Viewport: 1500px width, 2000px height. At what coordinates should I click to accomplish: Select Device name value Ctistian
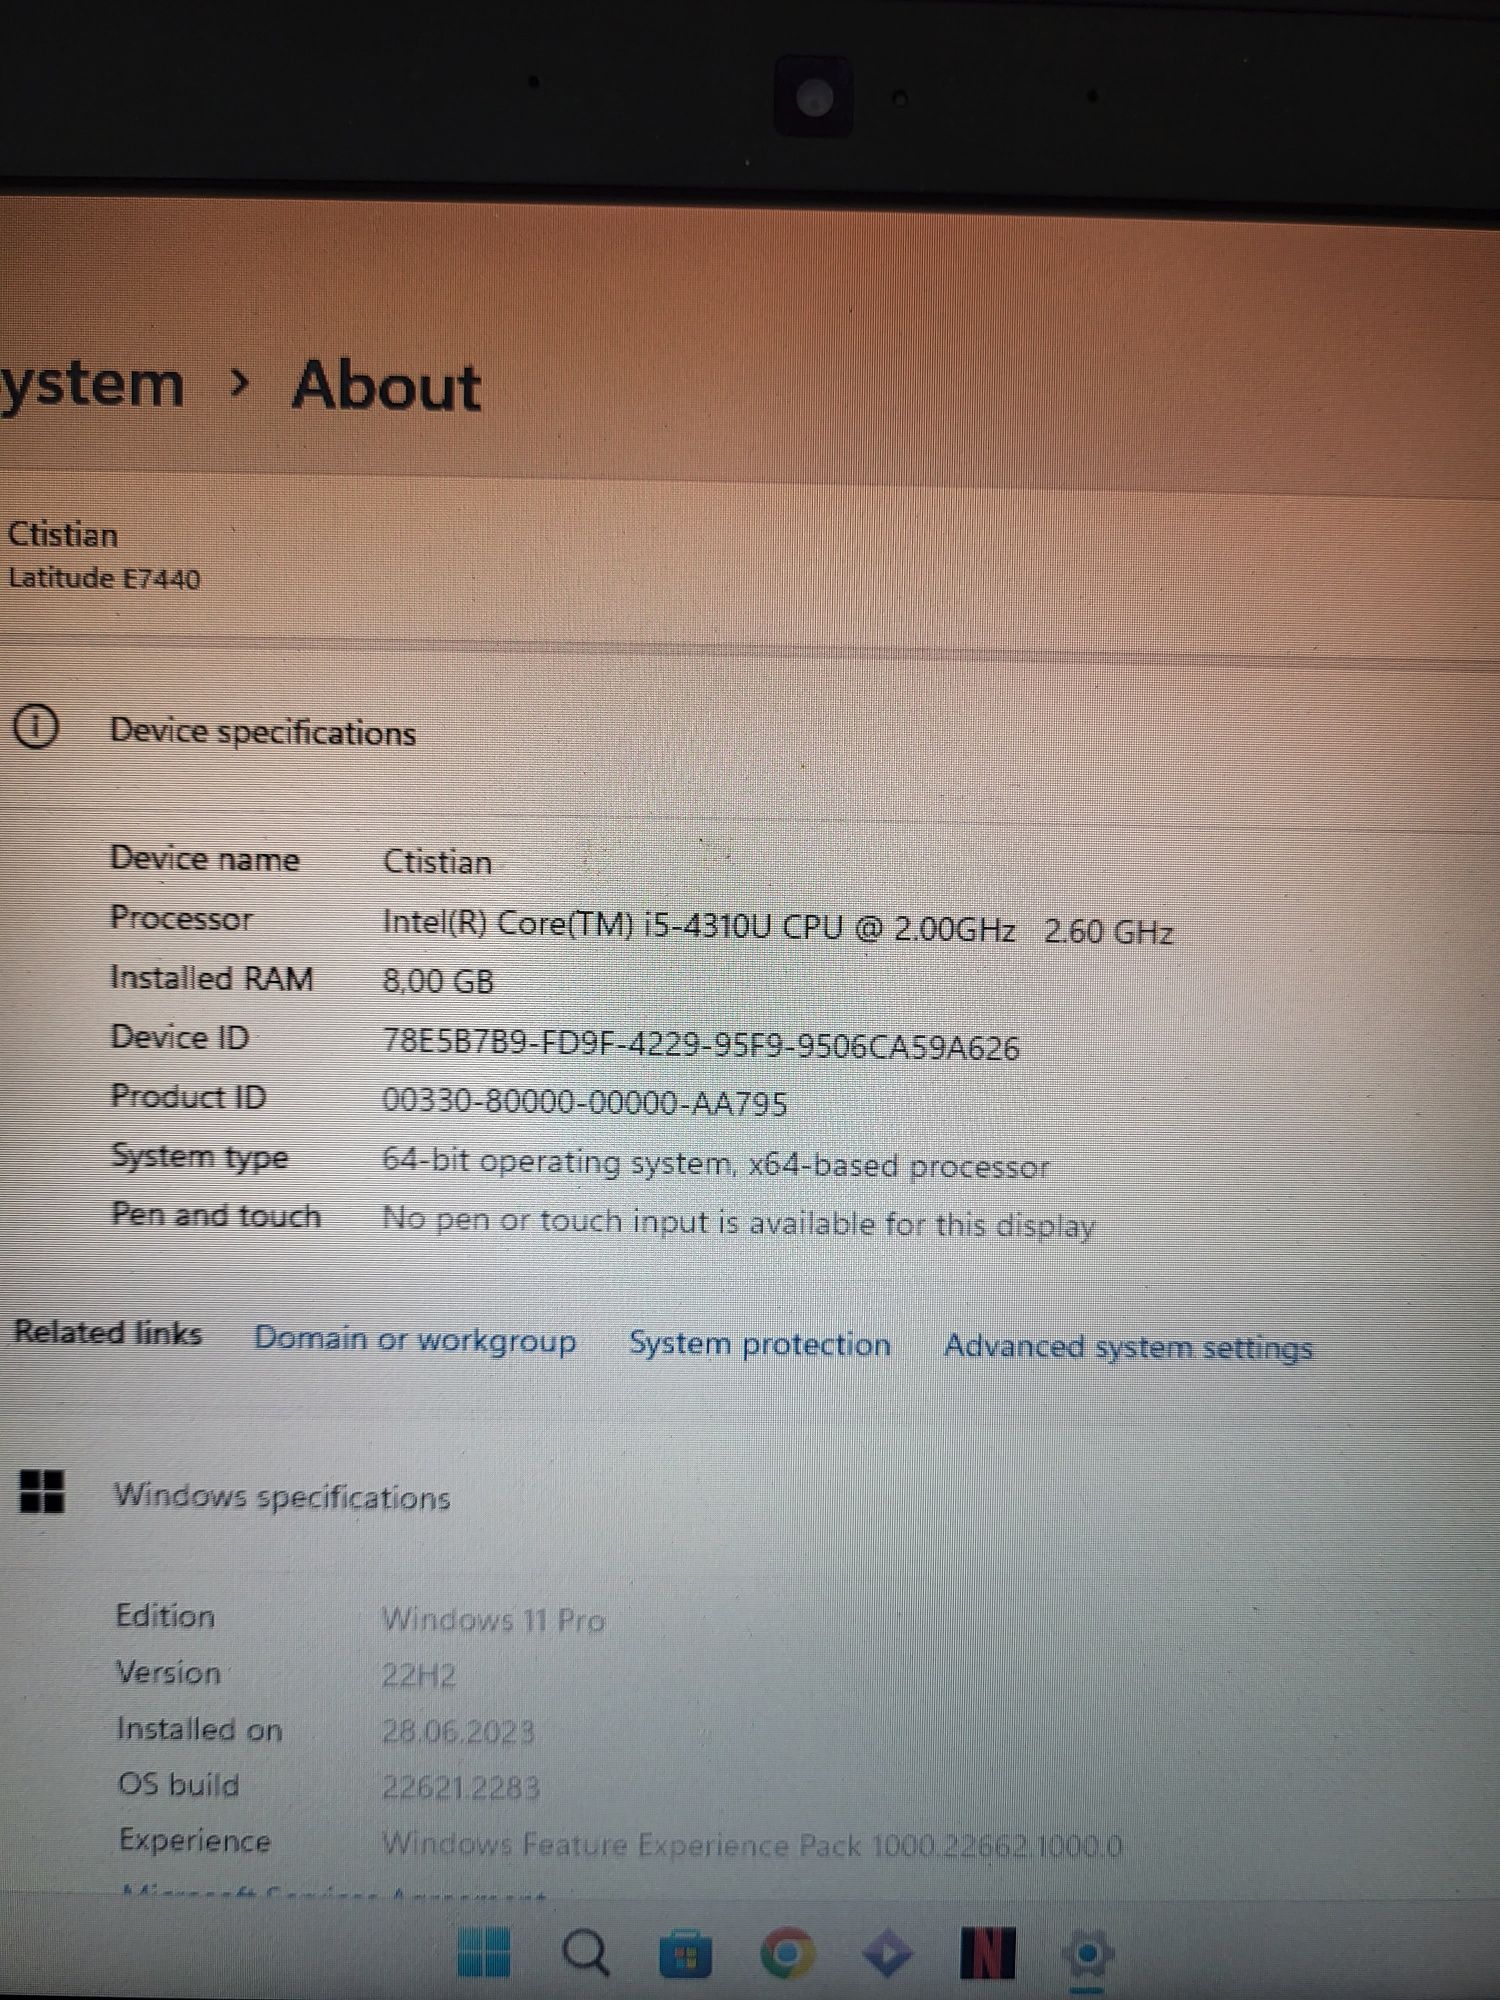coord(437,861)
